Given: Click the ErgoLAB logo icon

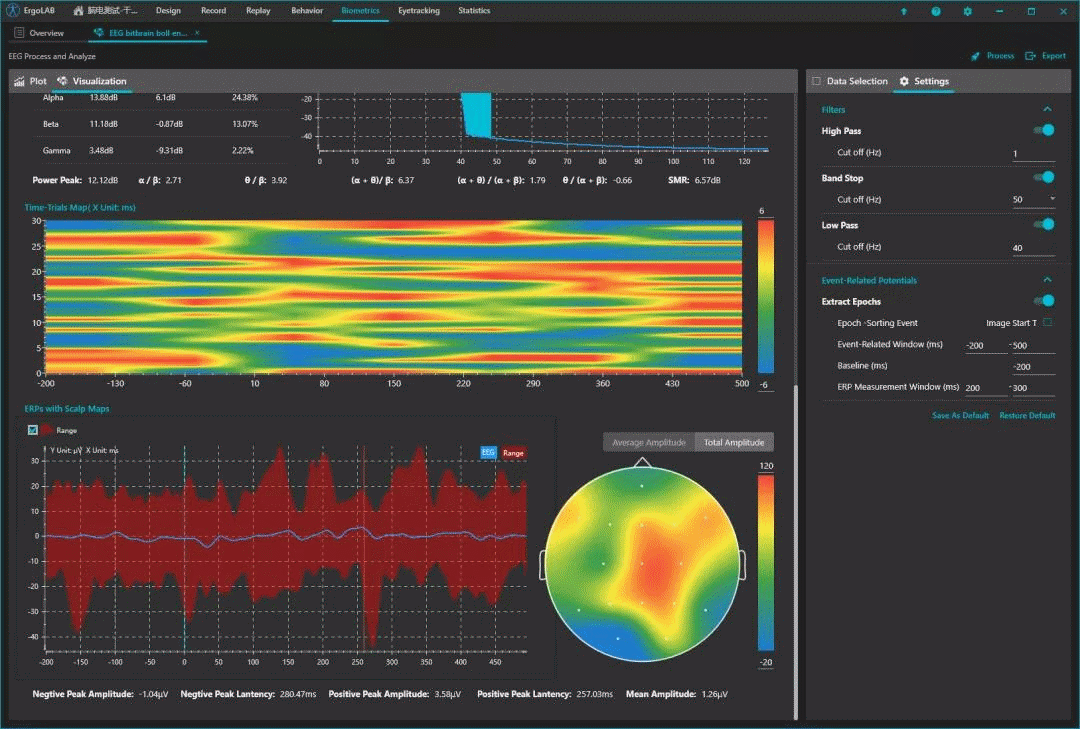Looking at the screenshot, I should tap(13, 11).
